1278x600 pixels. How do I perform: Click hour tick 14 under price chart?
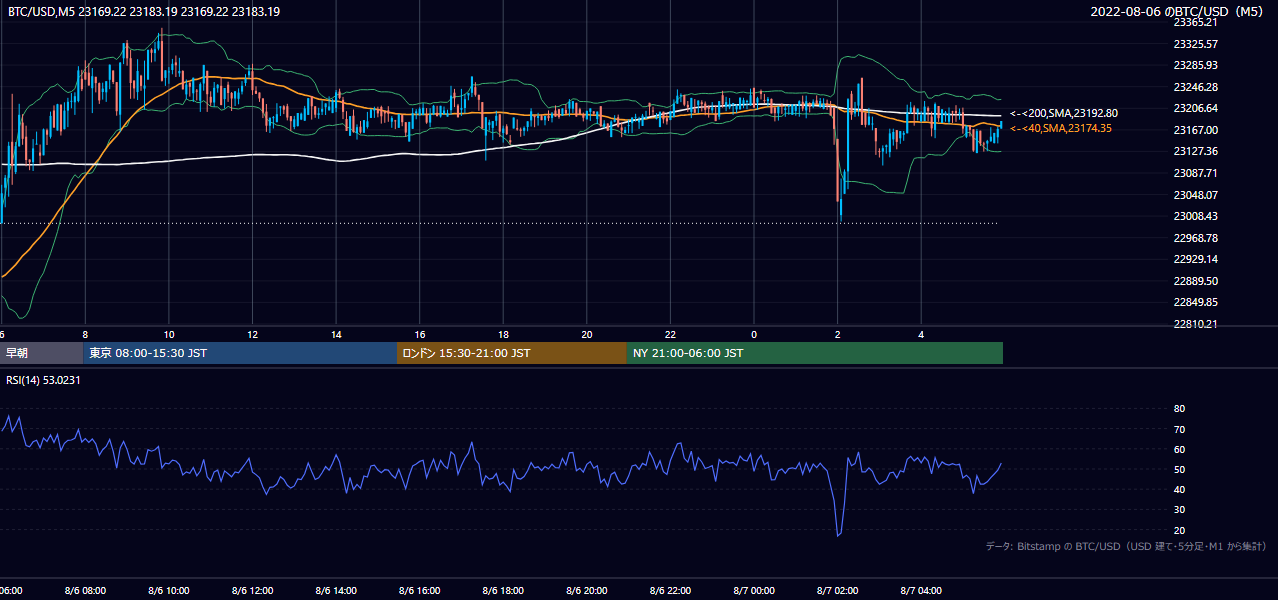(336, 334)
